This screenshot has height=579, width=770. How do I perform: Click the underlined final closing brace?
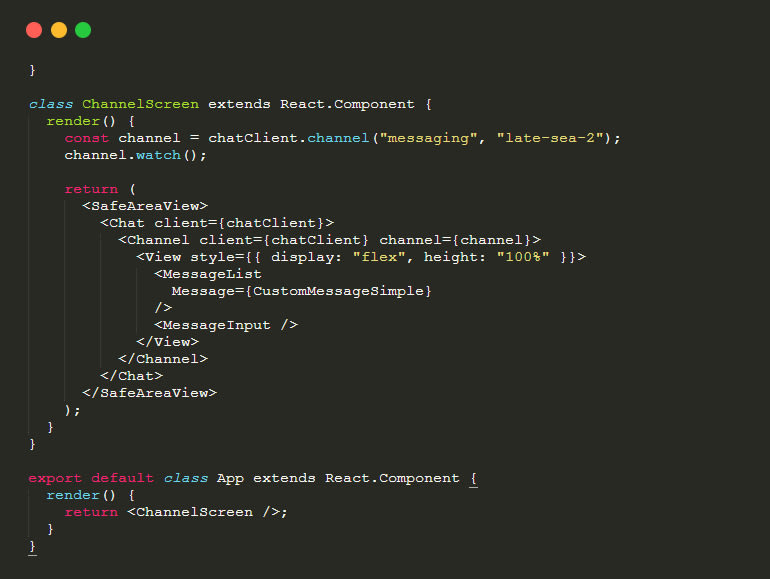(x=32, y=547)
